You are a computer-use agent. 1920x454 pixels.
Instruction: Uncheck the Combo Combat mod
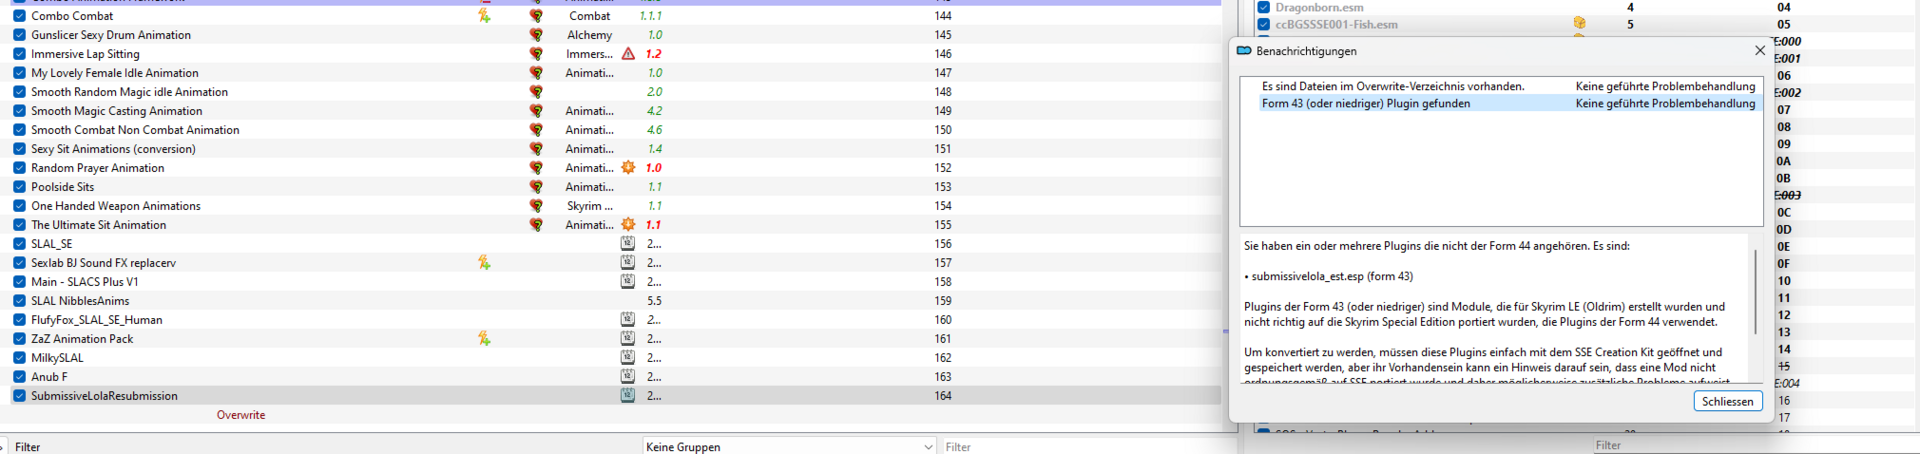(19, 16)
